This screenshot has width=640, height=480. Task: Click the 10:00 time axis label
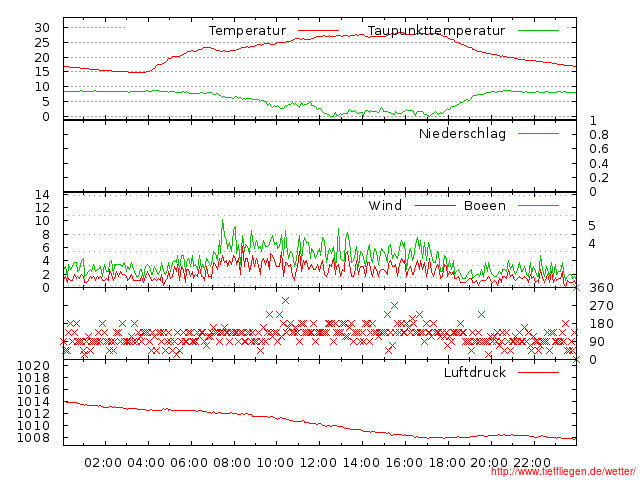click(x=275, y=463)
